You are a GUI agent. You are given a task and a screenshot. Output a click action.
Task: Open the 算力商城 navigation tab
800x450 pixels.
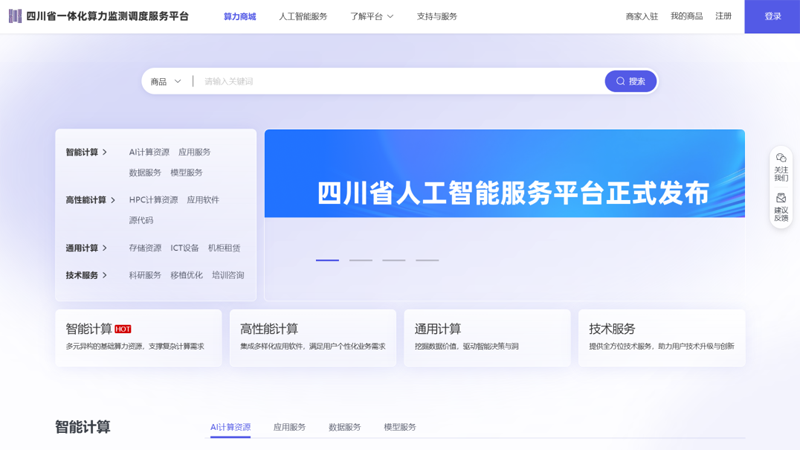tap(239, 17)
